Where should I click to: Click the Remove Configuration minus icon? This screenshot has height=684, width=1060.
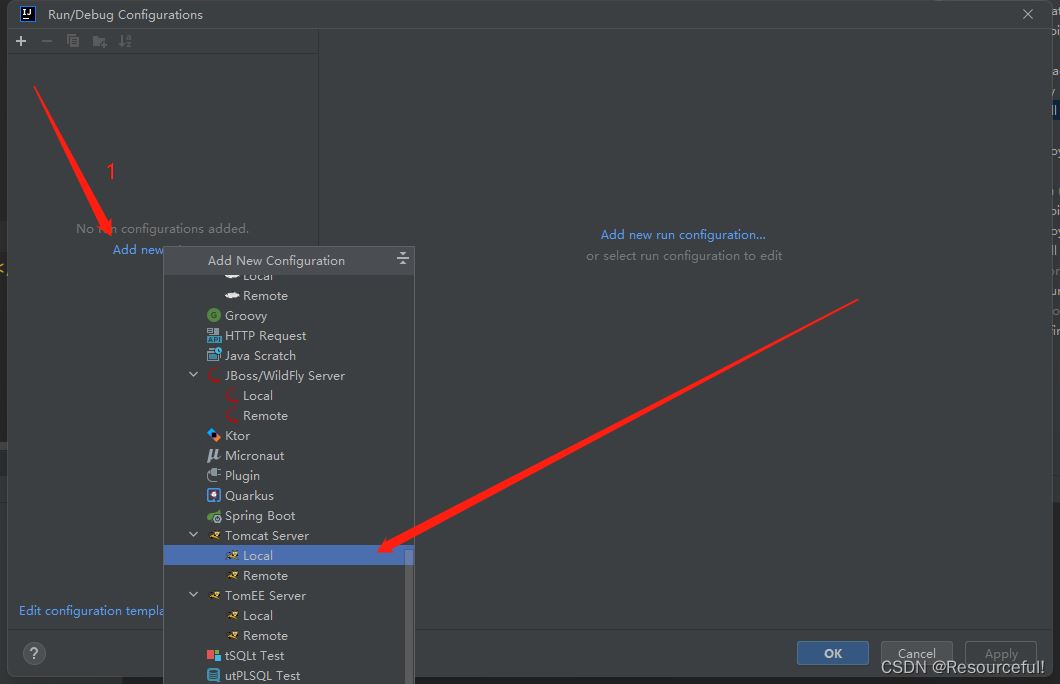point(47,41)
